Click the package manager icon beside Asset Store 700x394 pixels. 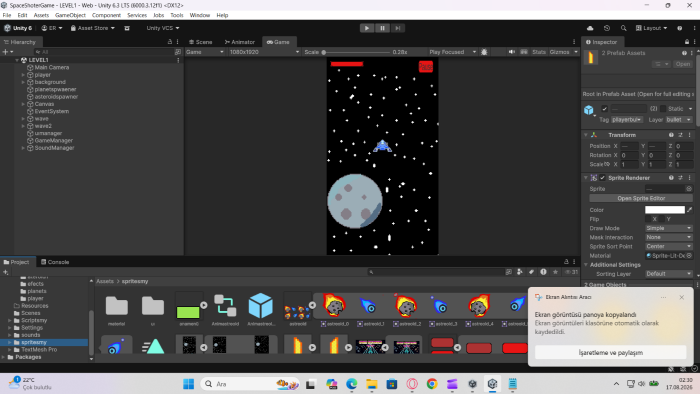(127, 28)
